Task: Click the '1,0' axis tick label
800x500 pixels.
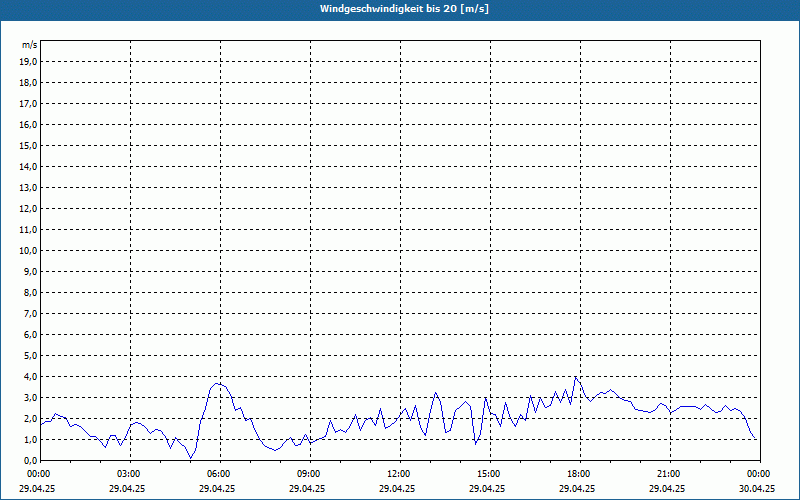Action: pos(32,439)
